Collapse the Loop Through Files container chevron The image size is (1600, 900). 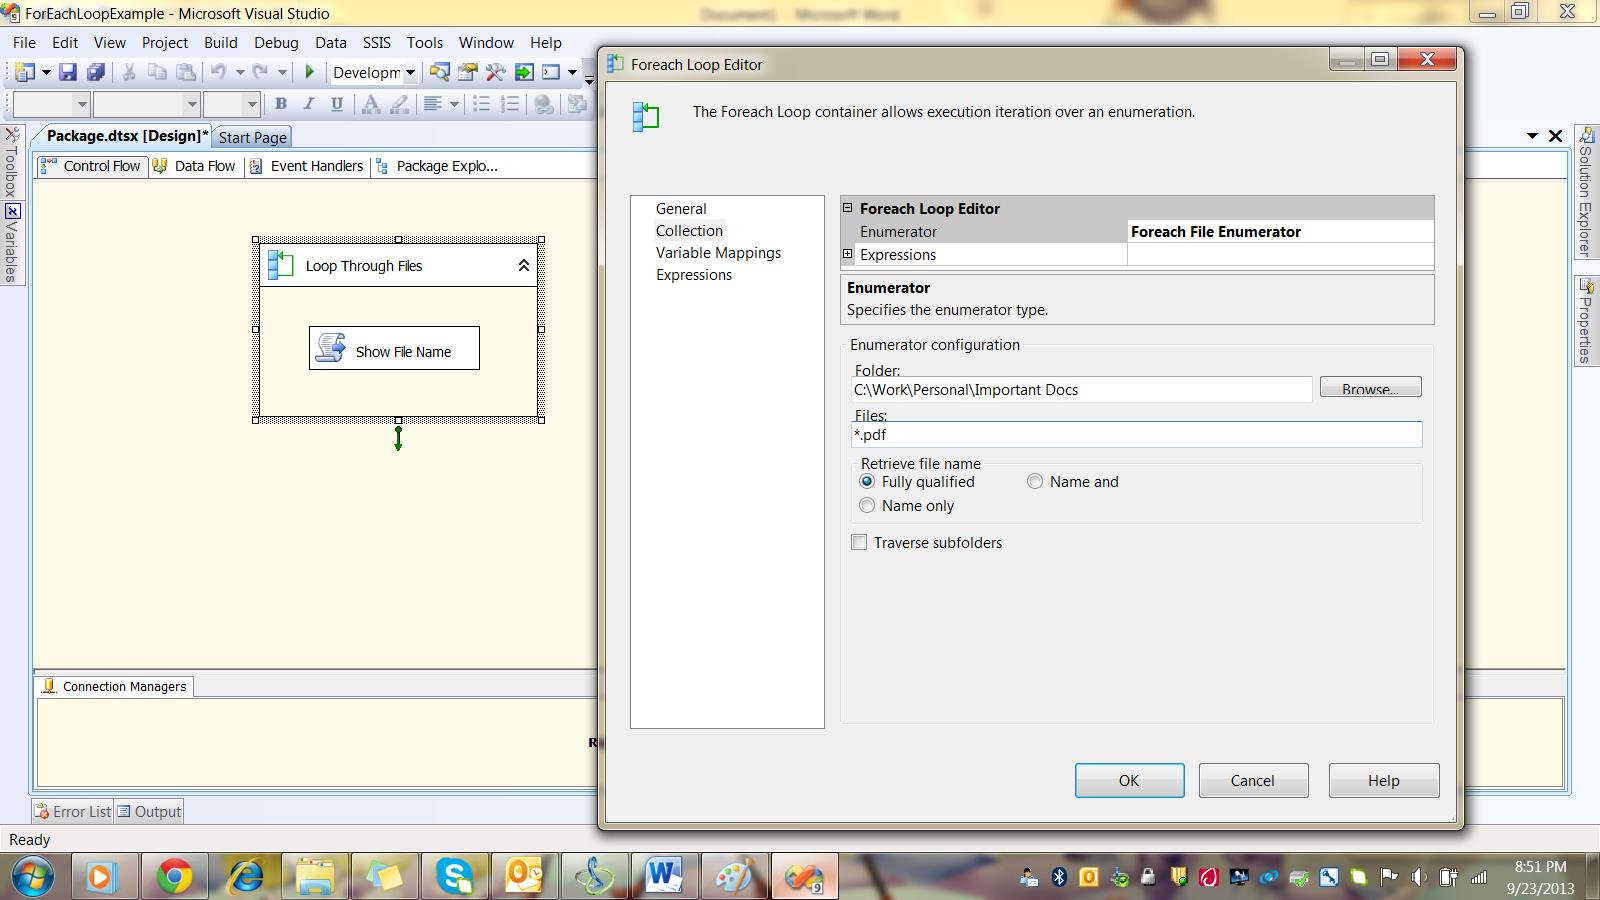[x=523, y=266]
